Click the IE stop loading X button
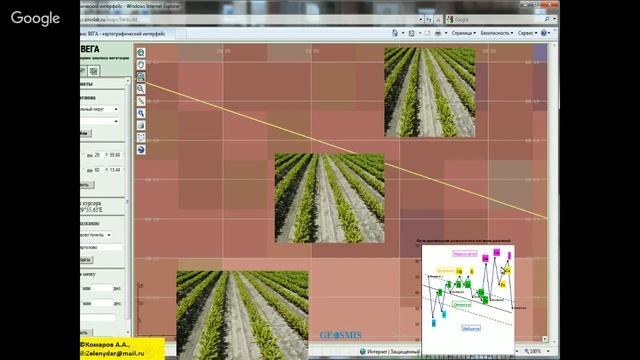The height and width of the screenshot is (360, 640). (438, 19)
